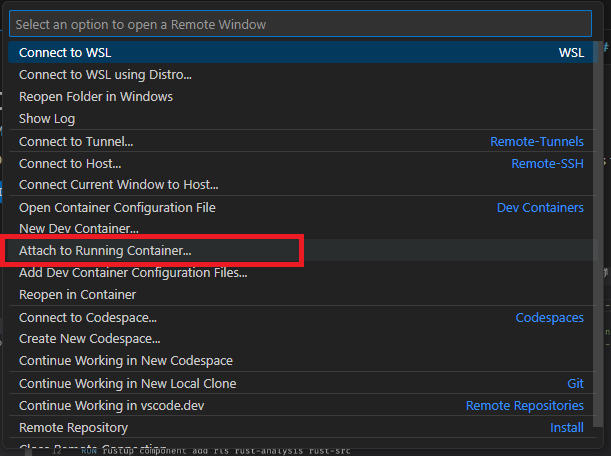Viewport: 611px width, 456px height.
Task: Click the Dev Containers group label
Action: click(x=540, y=207)
